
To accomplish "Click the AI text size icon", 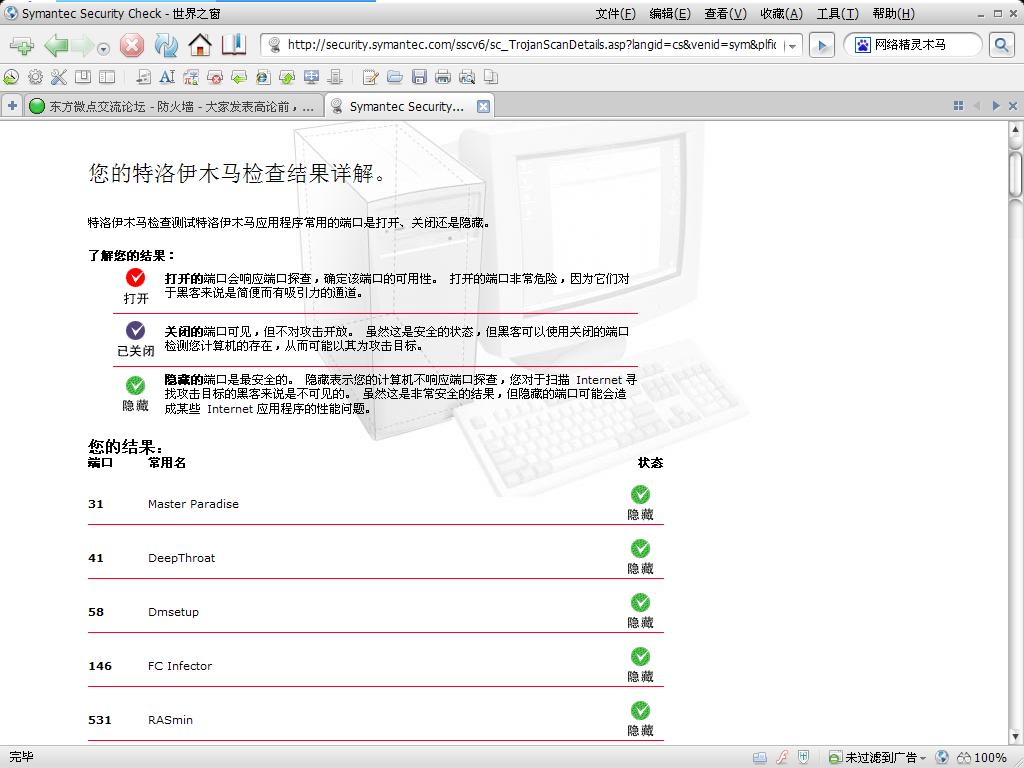I will point(167,77).
